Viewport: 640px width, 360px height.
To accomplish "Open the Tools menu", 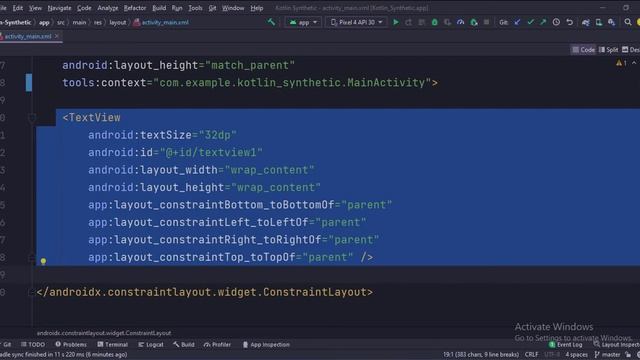I will click(x=195, y=8).
